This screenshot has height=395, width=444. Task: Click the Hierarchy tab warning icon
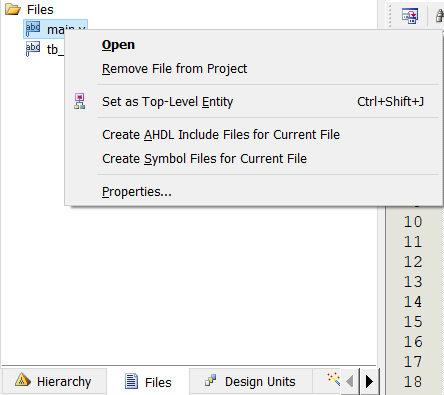coord(23,380)
